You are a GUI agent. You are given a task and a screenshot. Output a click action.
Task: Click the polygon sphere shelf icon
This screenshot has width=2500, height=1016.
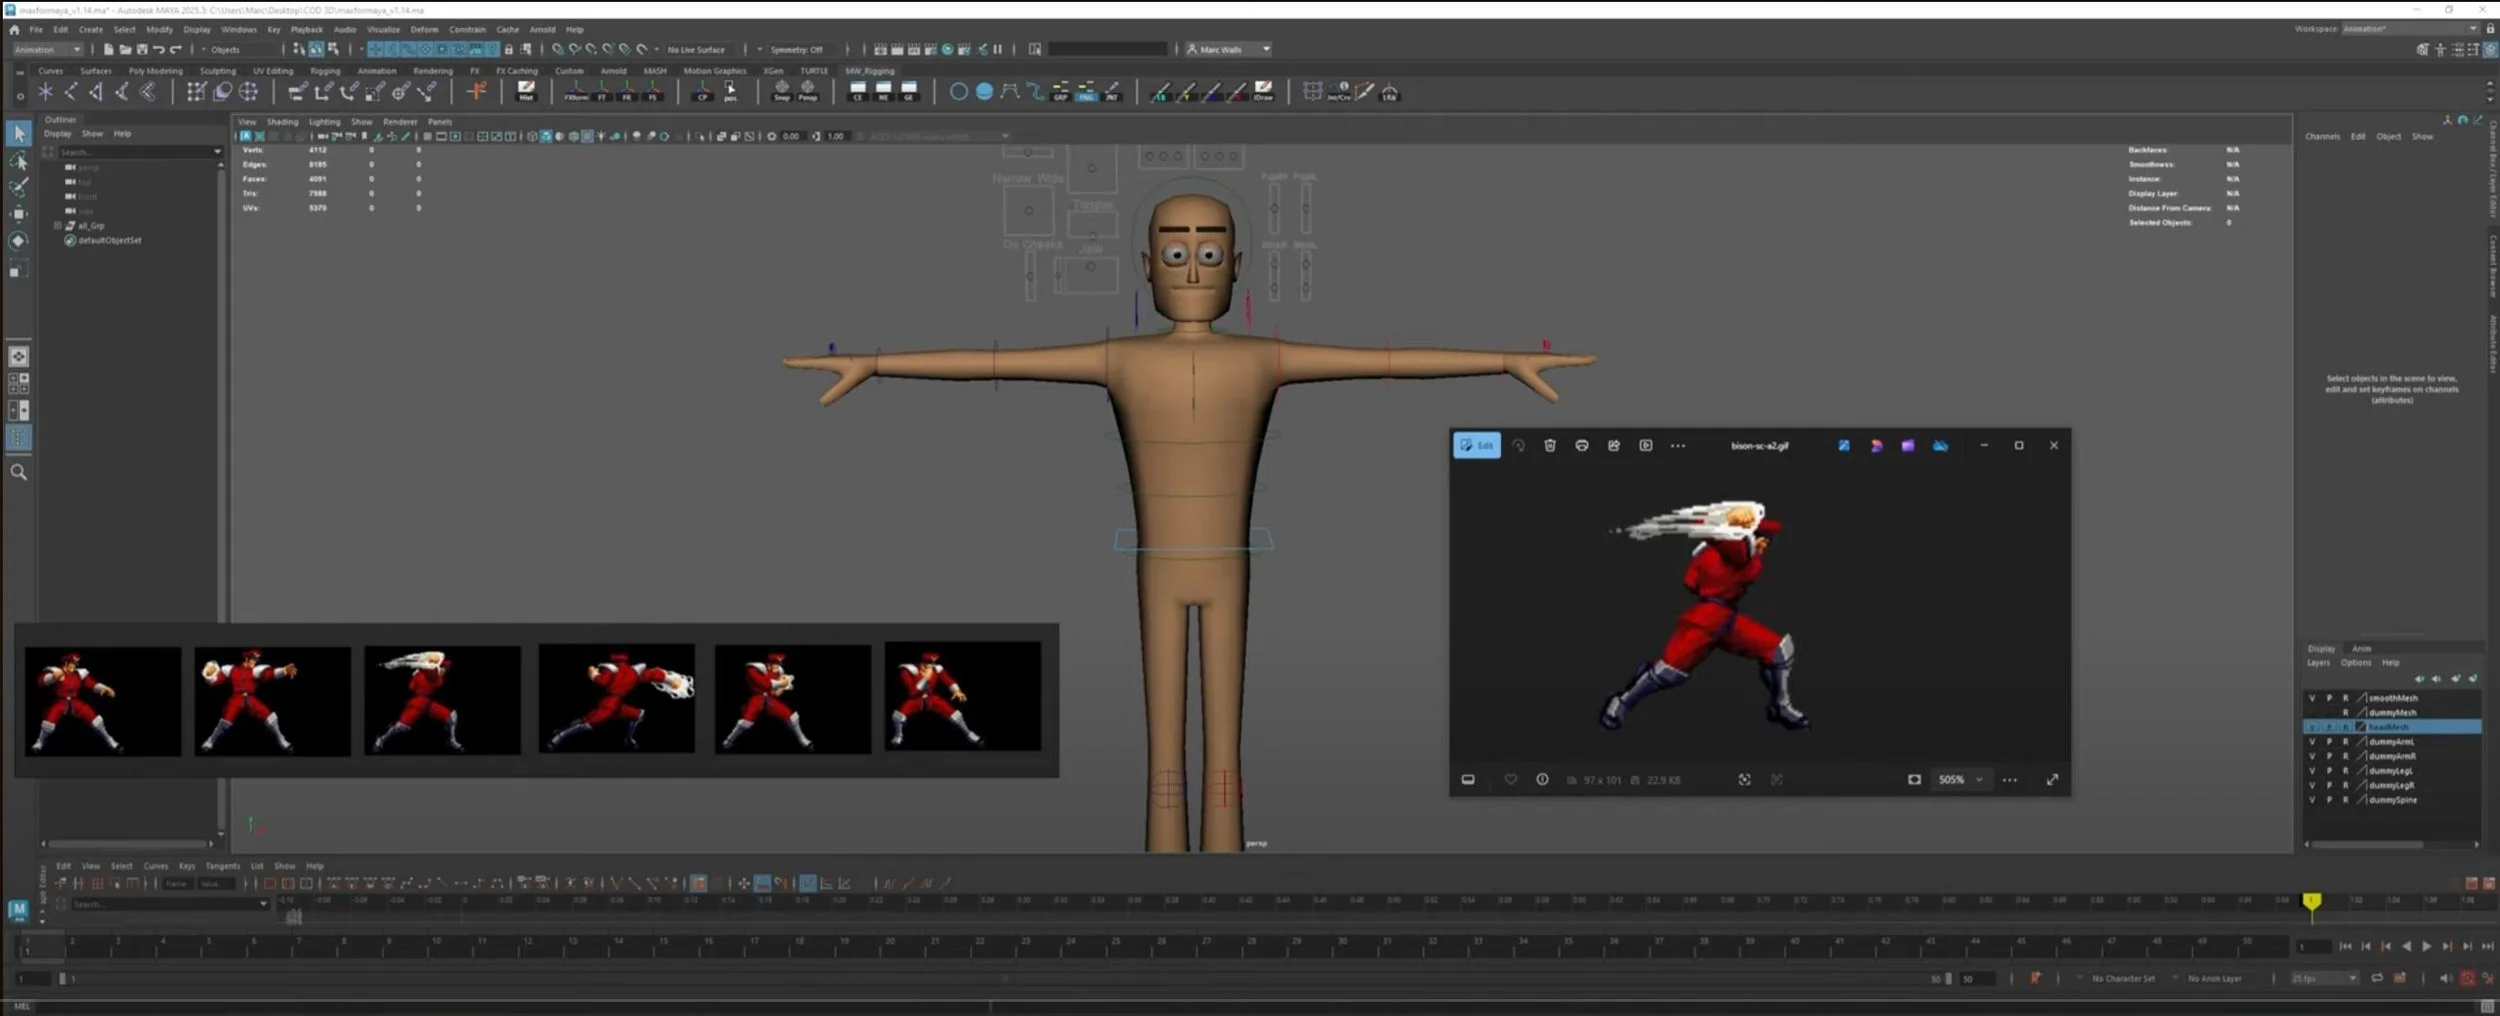[984, 92]
